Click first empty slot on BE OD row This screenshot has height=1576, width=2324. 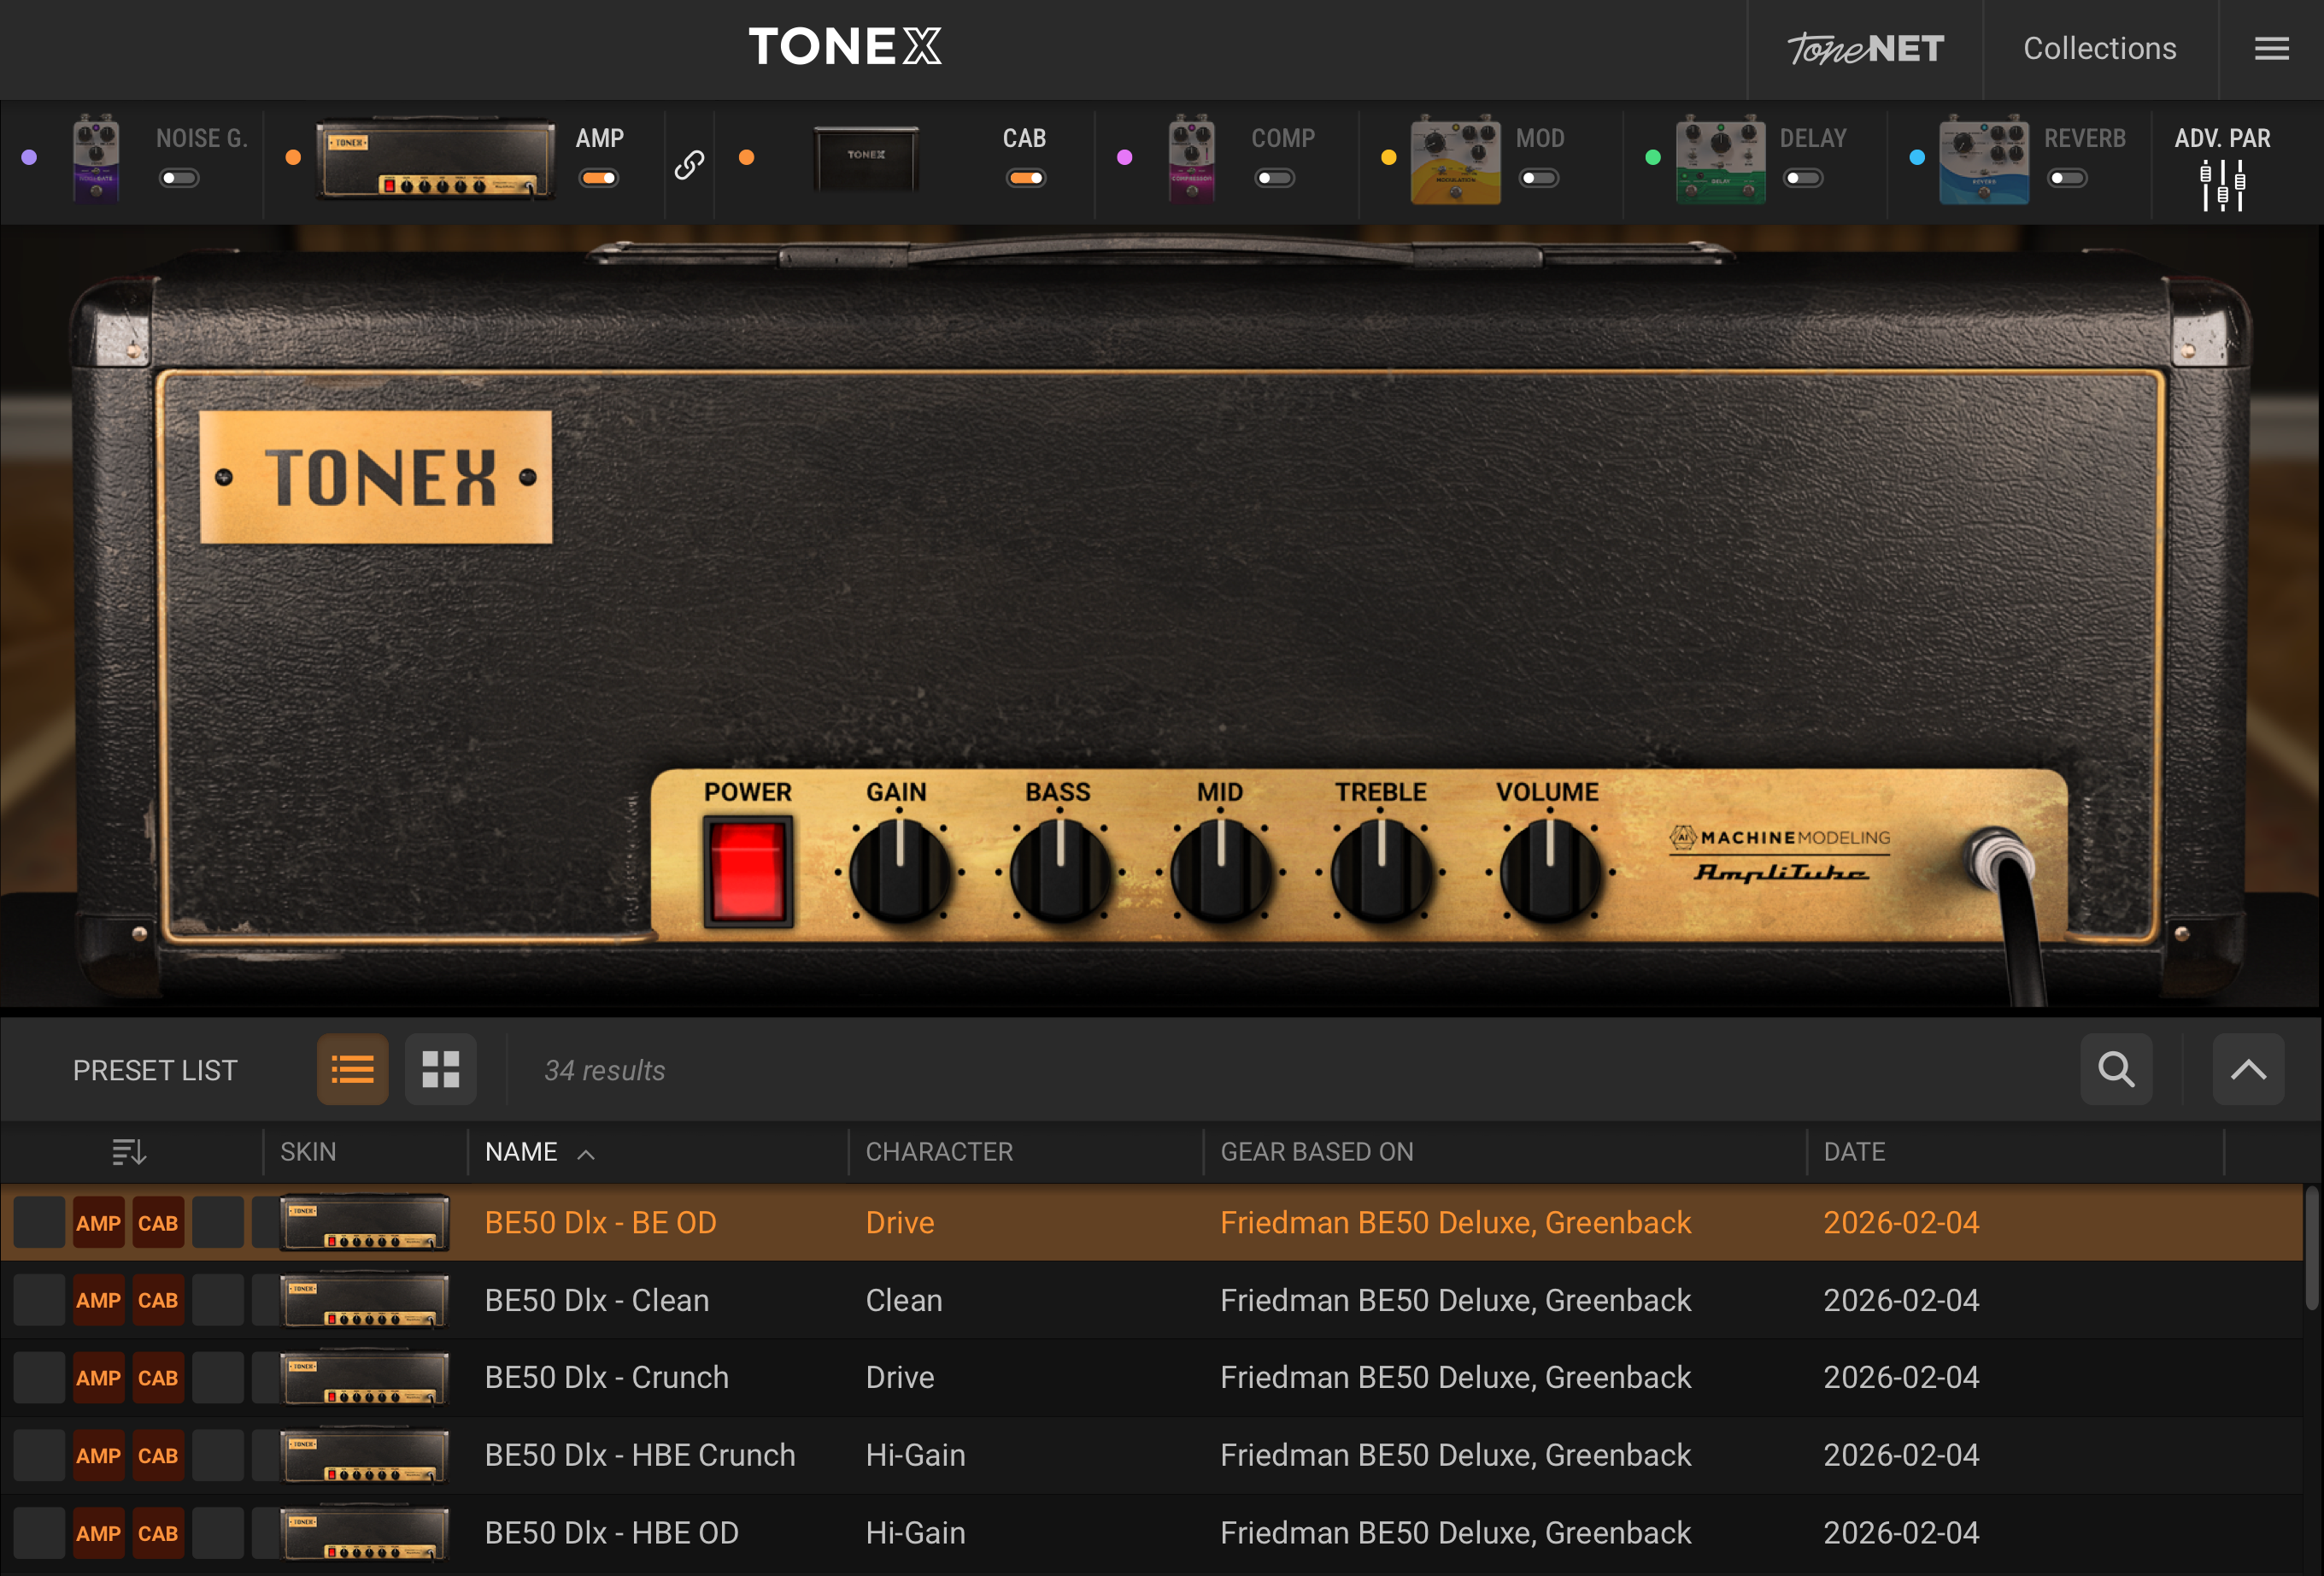click(x=39, y=1222)
